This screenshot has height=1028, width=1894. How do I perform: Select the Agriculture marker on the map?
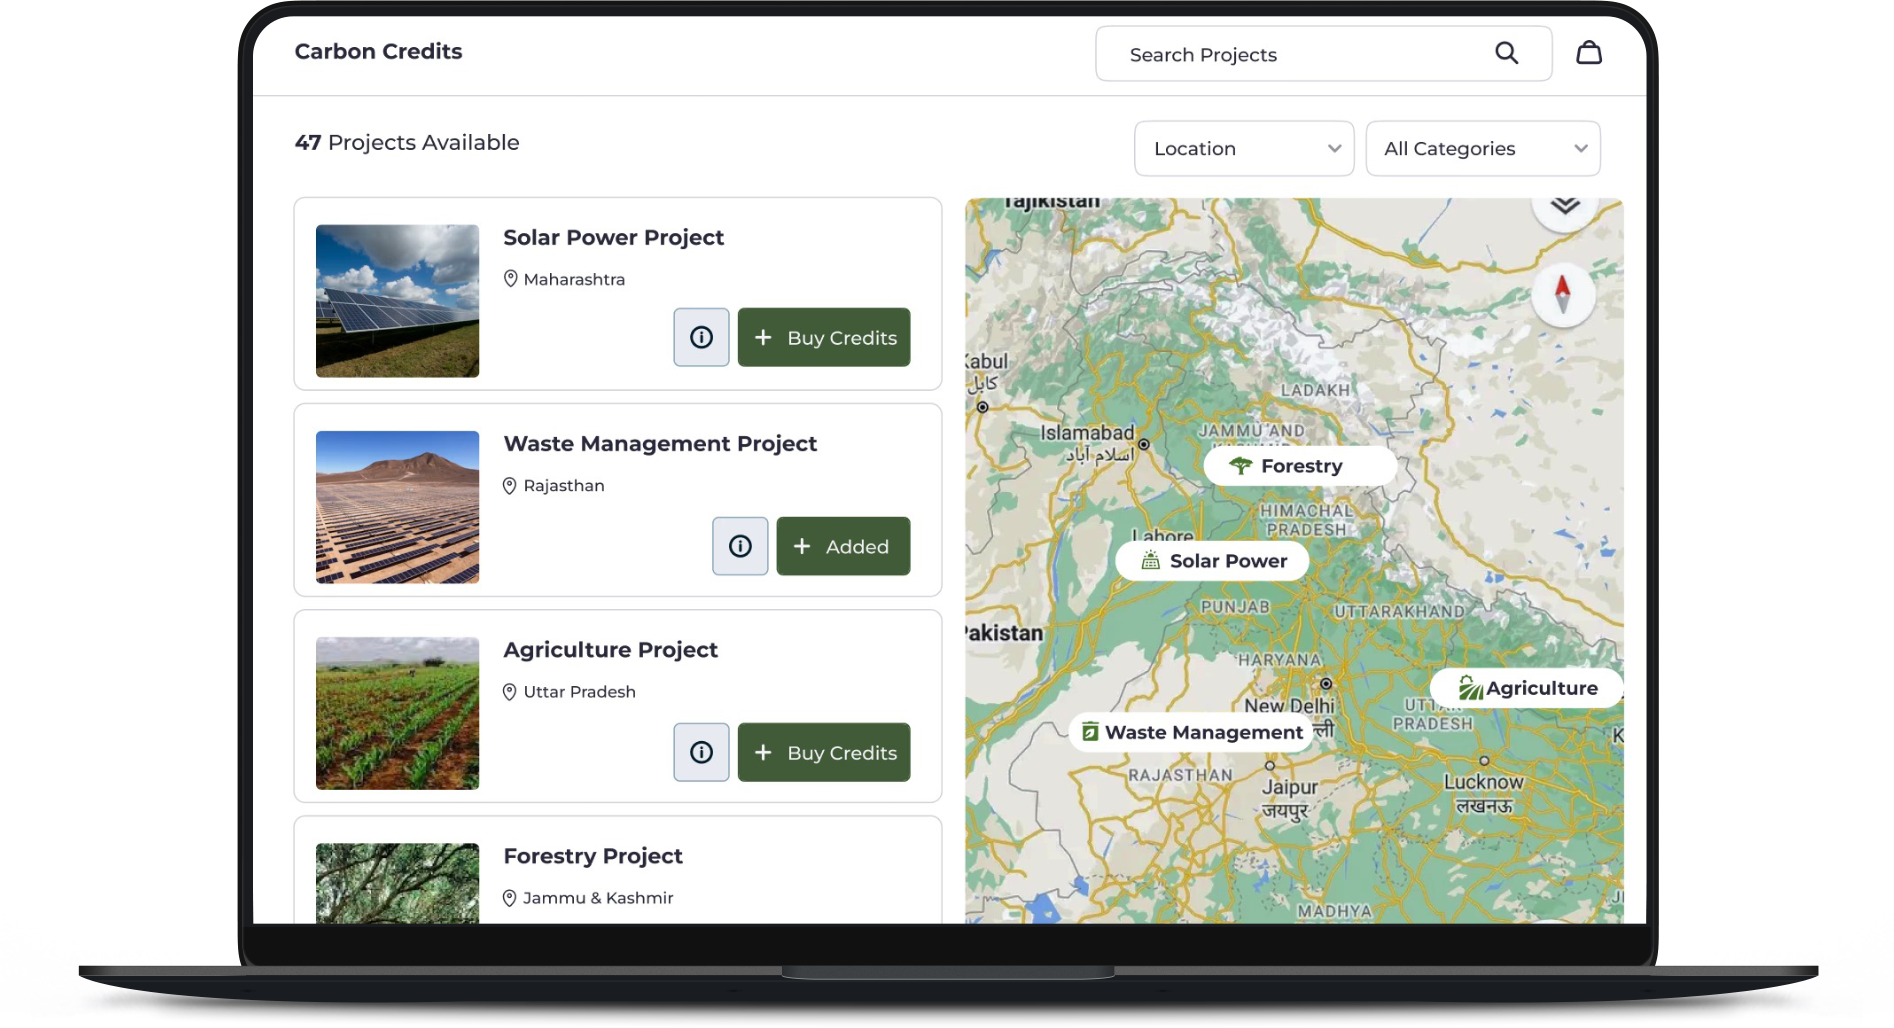point(1527,687)
